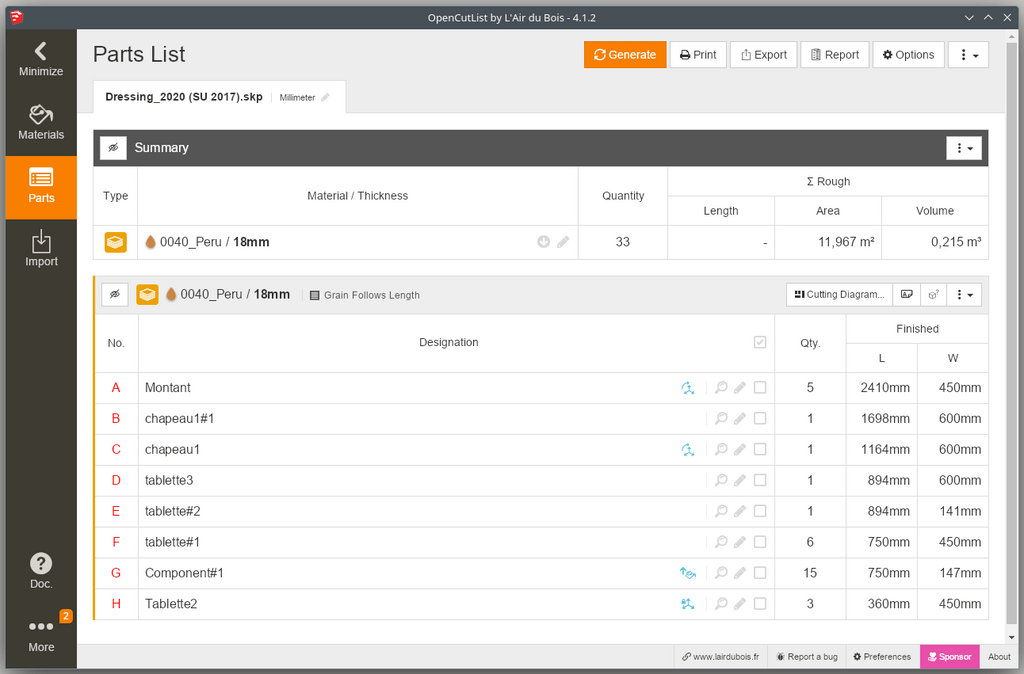Edit the Millimeter unit setting pencil
The image size is (1024, 674).
tap(325, 97)
